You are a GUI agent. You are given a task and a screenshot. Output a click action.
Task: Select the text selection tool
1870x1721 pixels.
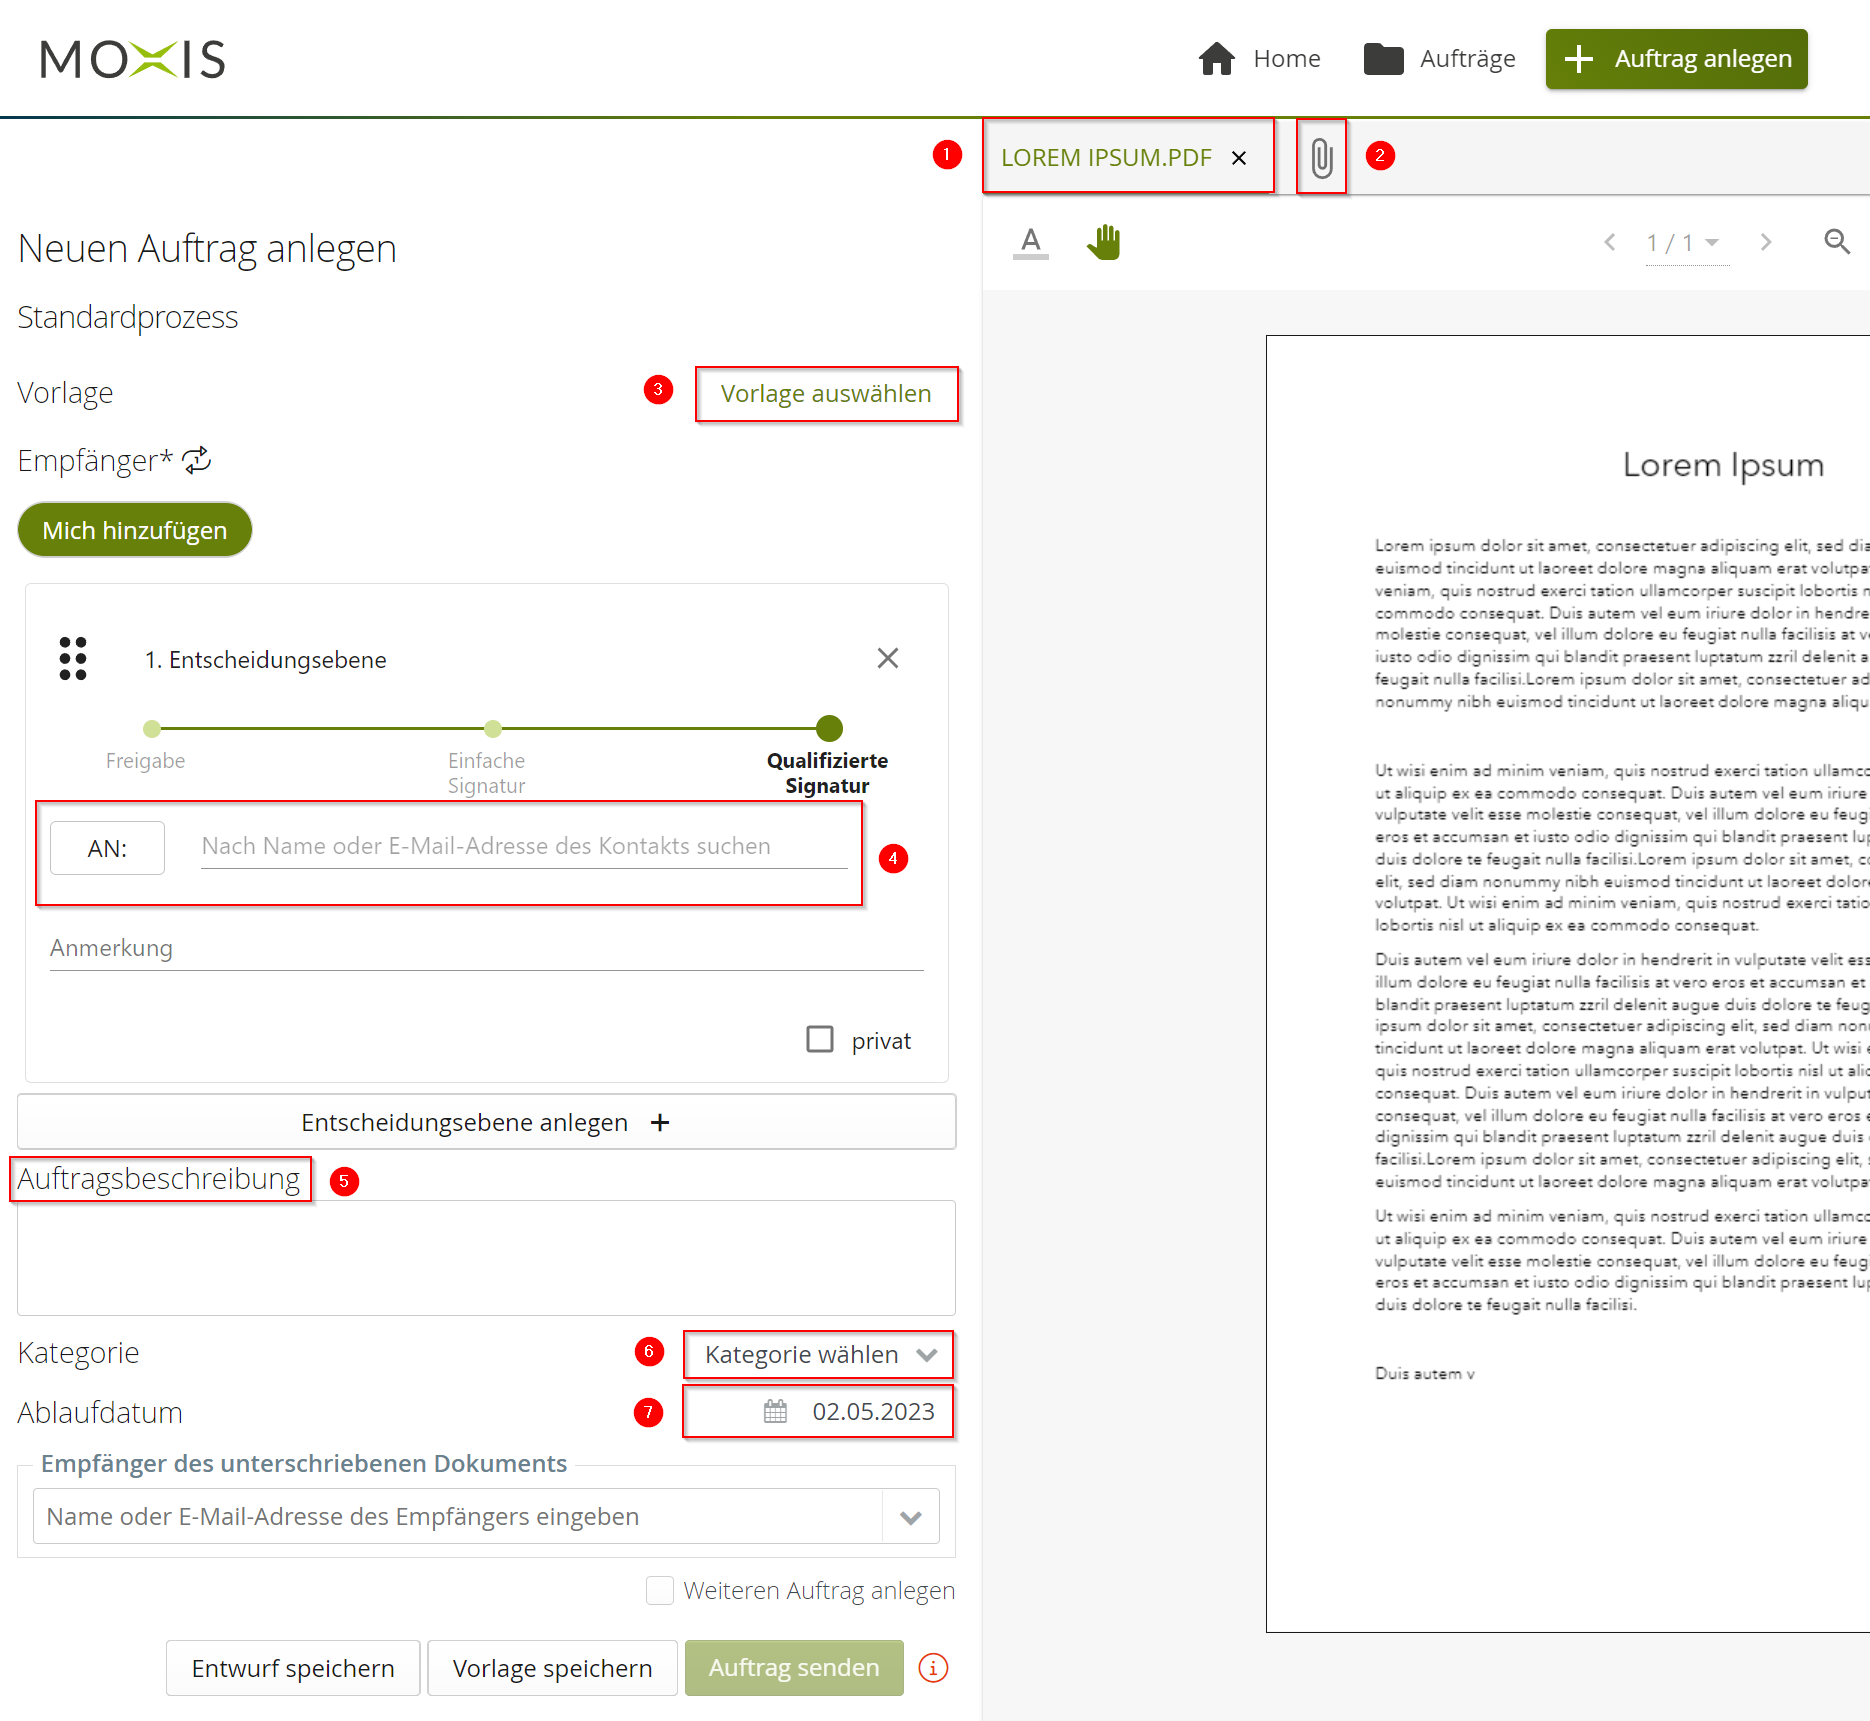click(1031, 242)
